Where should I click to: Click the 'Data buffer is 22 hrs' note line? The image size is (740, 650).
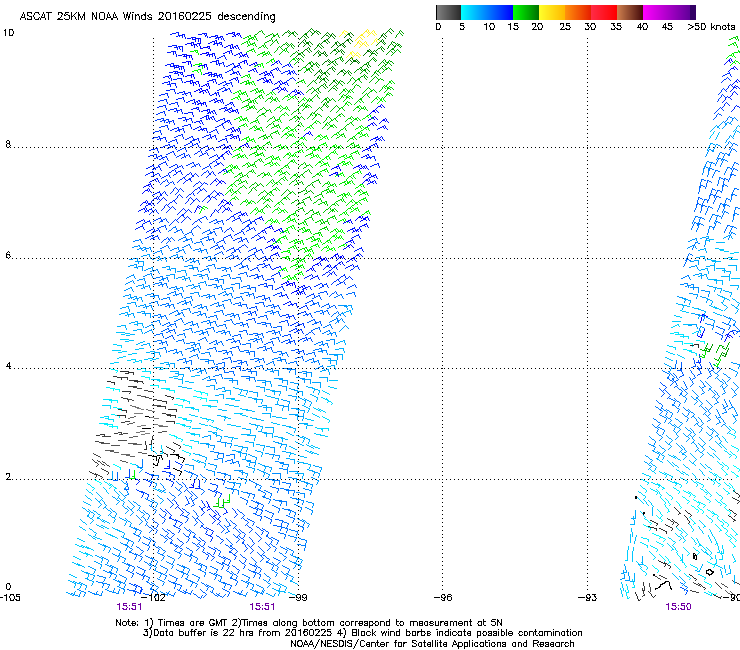(x=362, y=633)
